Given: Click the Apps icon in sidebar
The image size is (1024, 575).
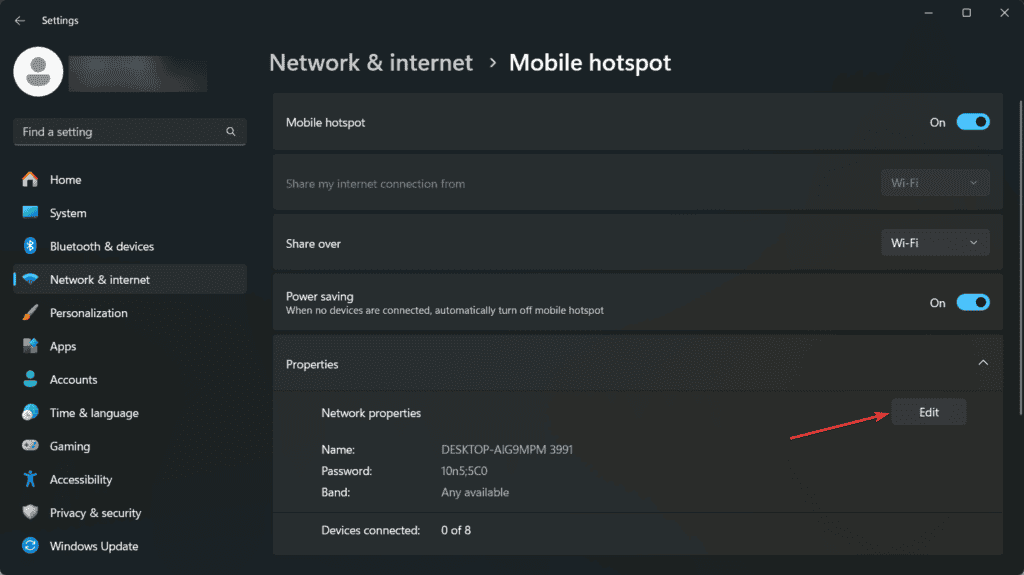Looking at the screenshot, I should tap(30, 346).
